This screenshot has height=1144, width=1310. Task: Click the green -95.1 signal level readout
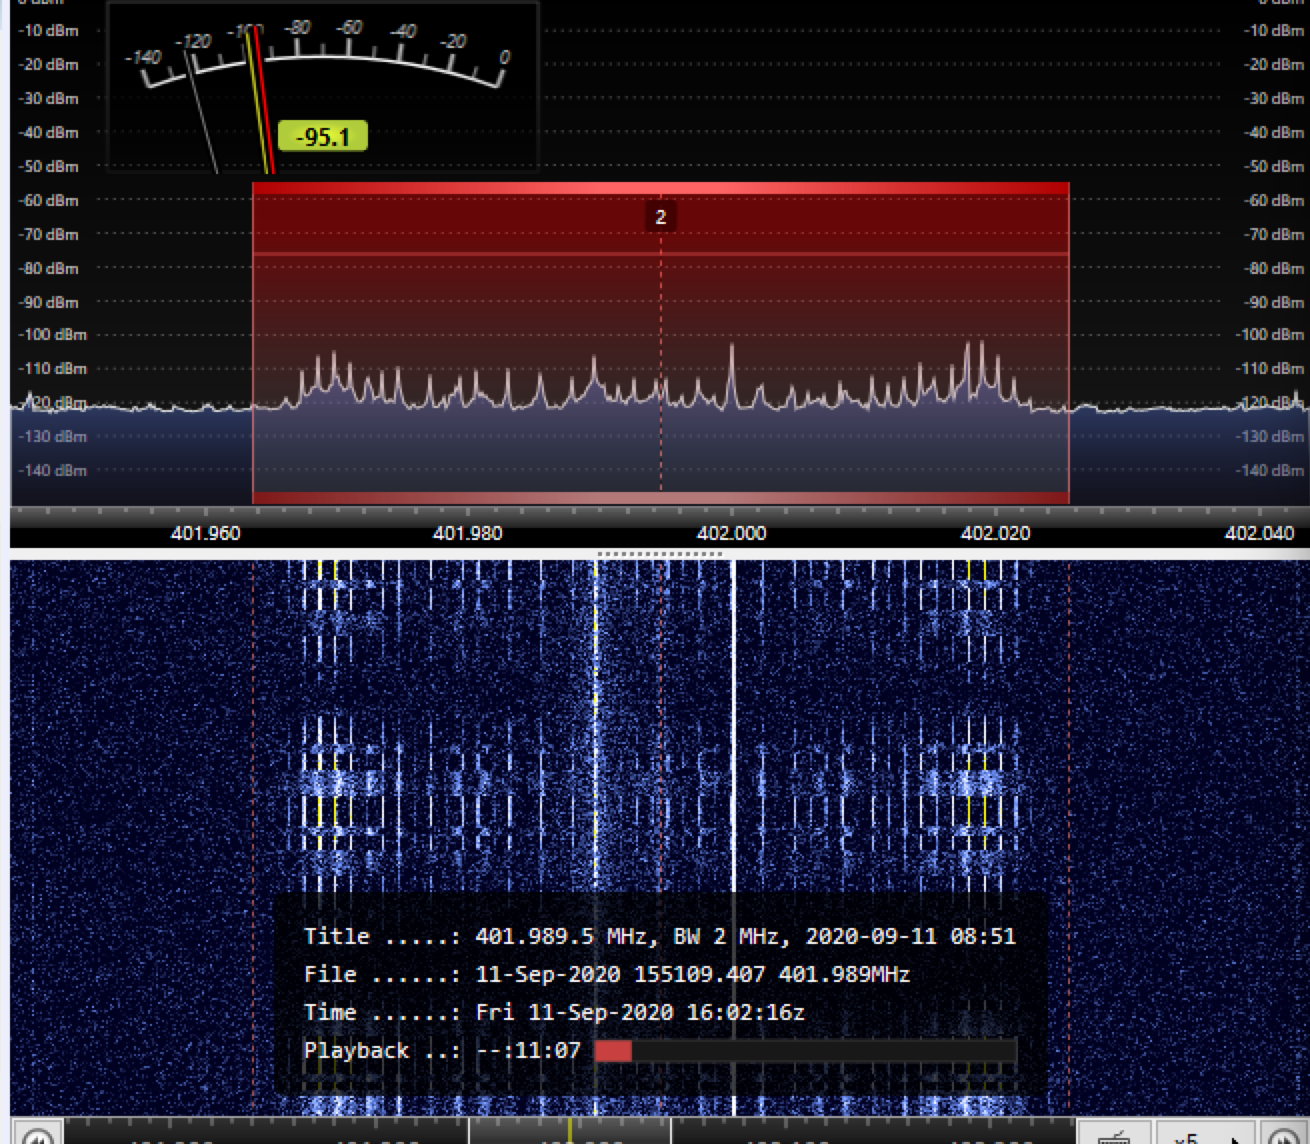coord(322,136)
